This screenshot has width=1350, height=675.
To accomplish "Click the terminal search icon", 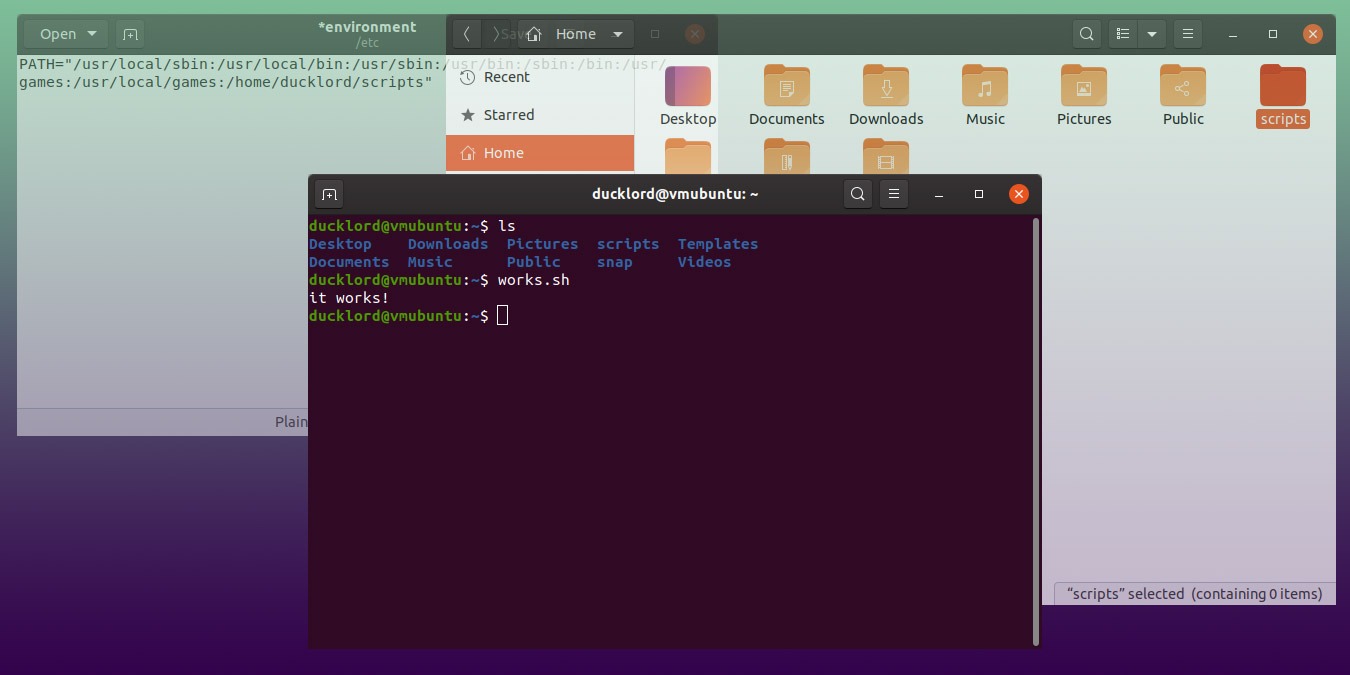I will 857,195.
